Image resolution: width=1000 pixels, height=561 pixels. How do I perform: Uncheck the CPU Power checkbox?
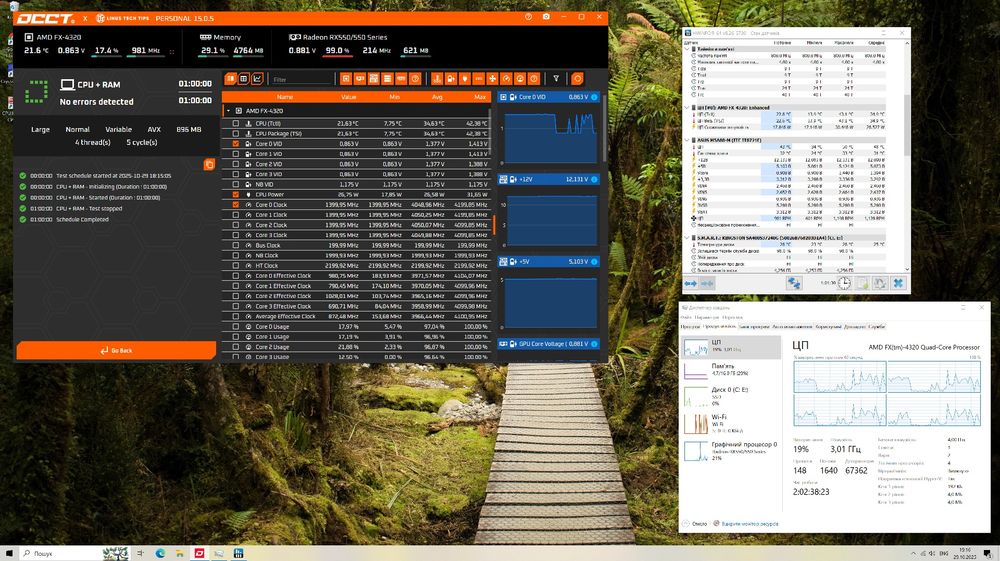[236, 194]
